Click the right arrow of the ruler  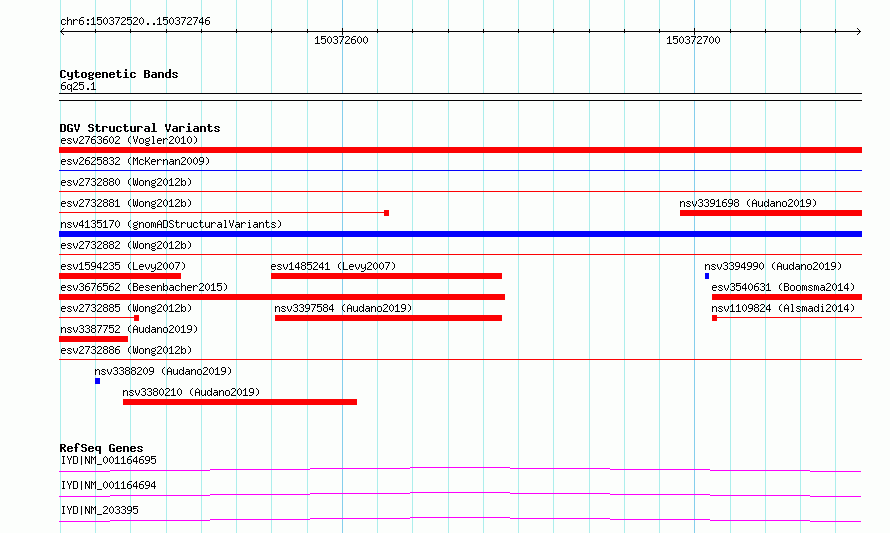coord(858,32)
